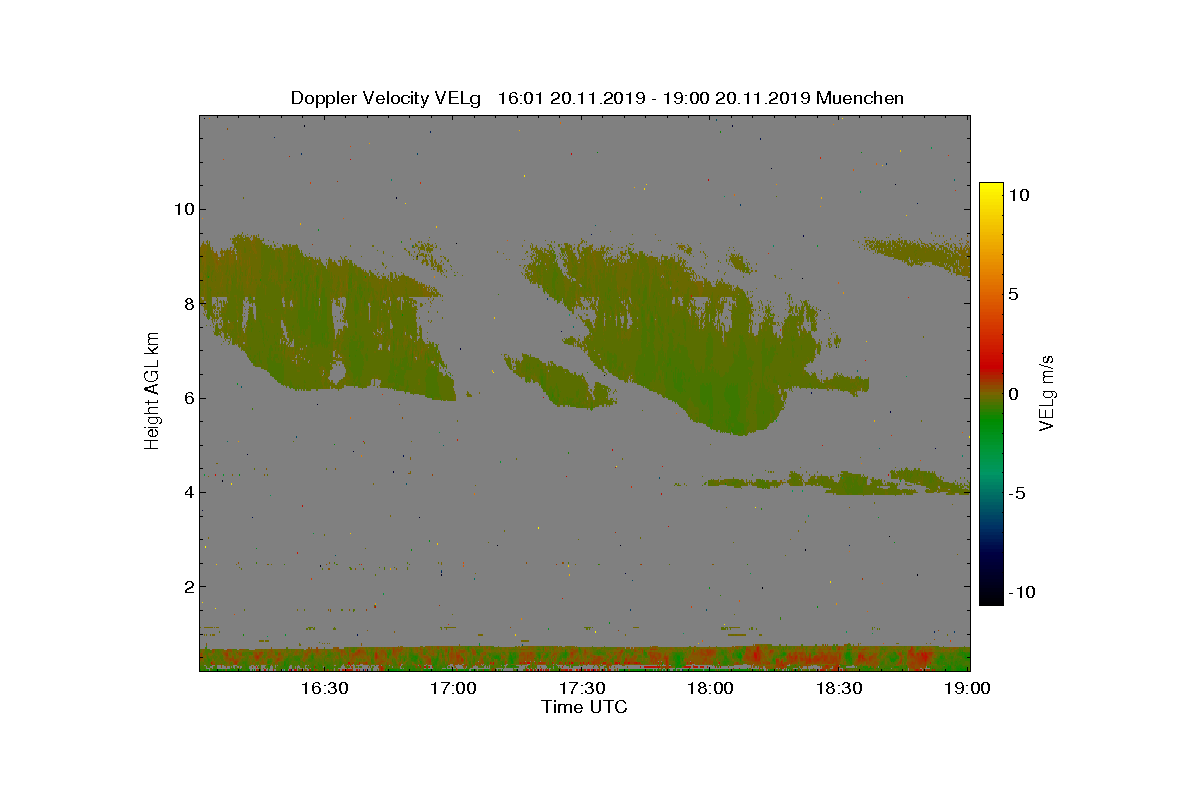Click the 18:00 time tick label

pyautogui.click(x=711, y=688)
